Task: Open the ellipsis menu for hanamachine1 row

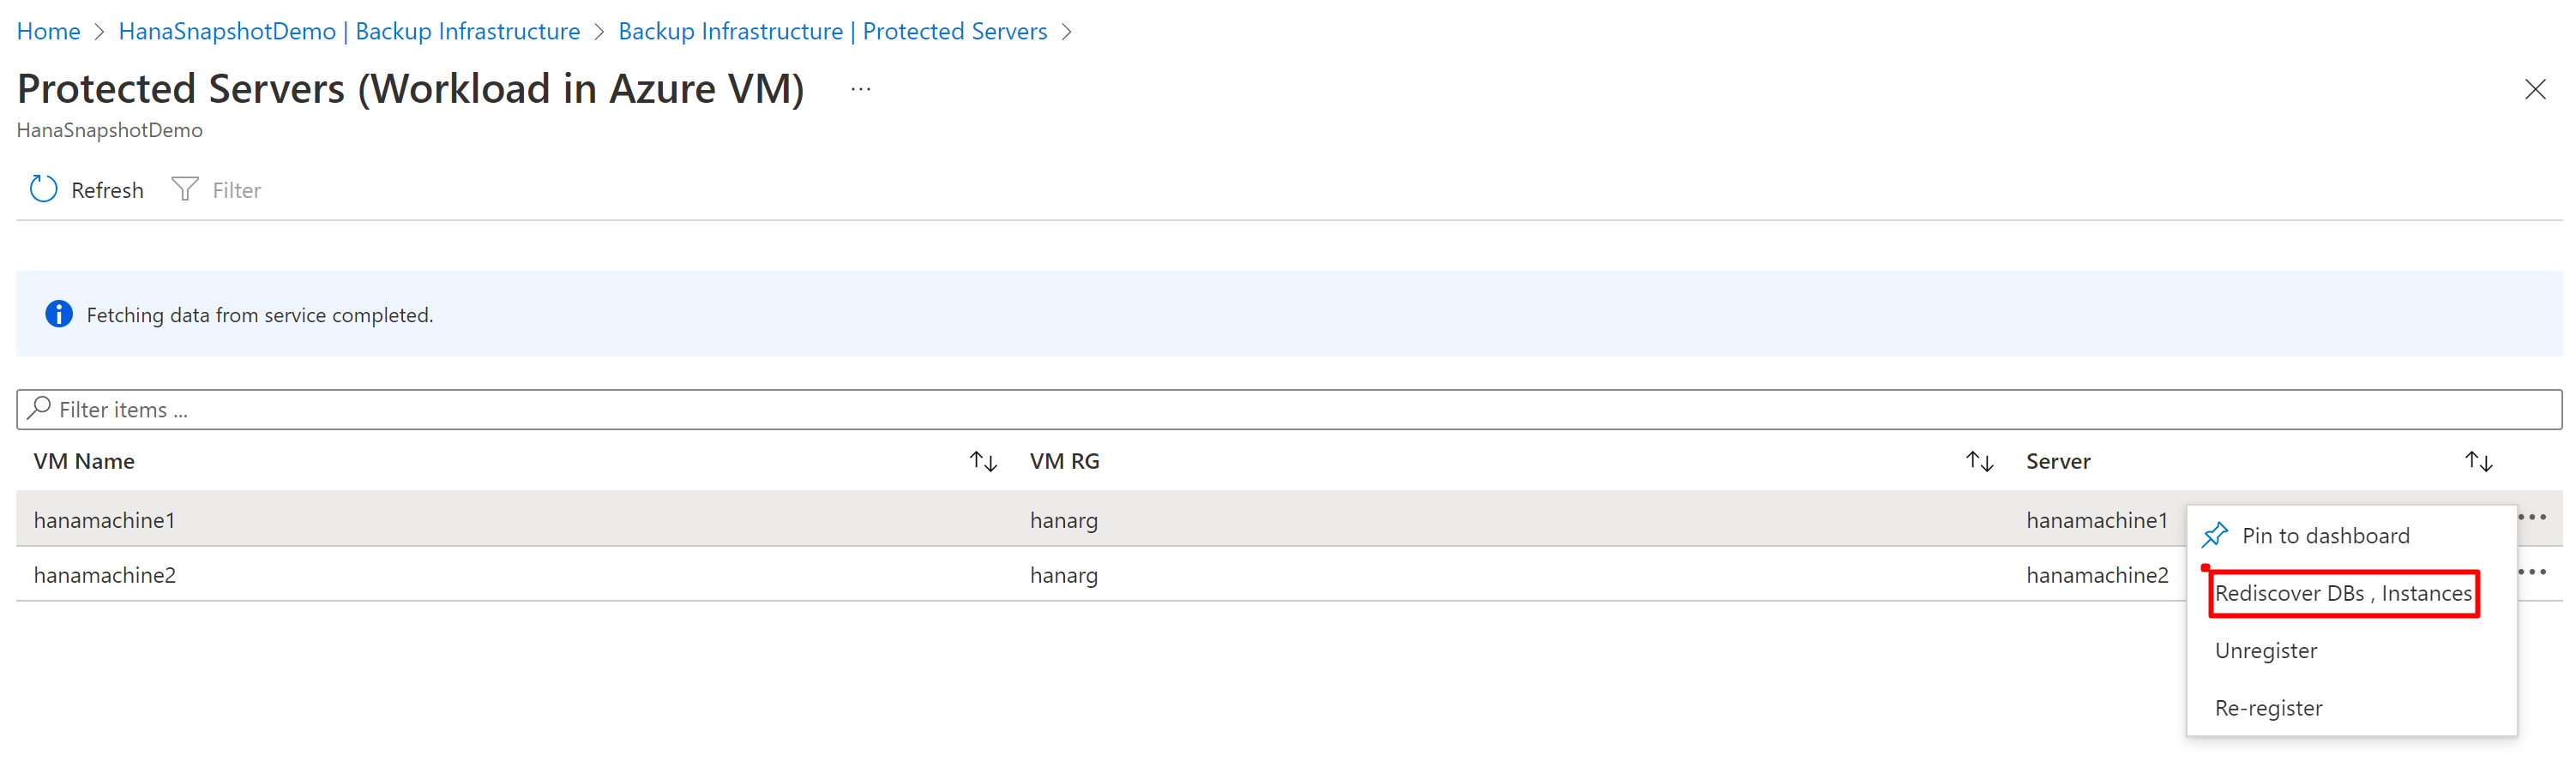Action: (2534, 517)
